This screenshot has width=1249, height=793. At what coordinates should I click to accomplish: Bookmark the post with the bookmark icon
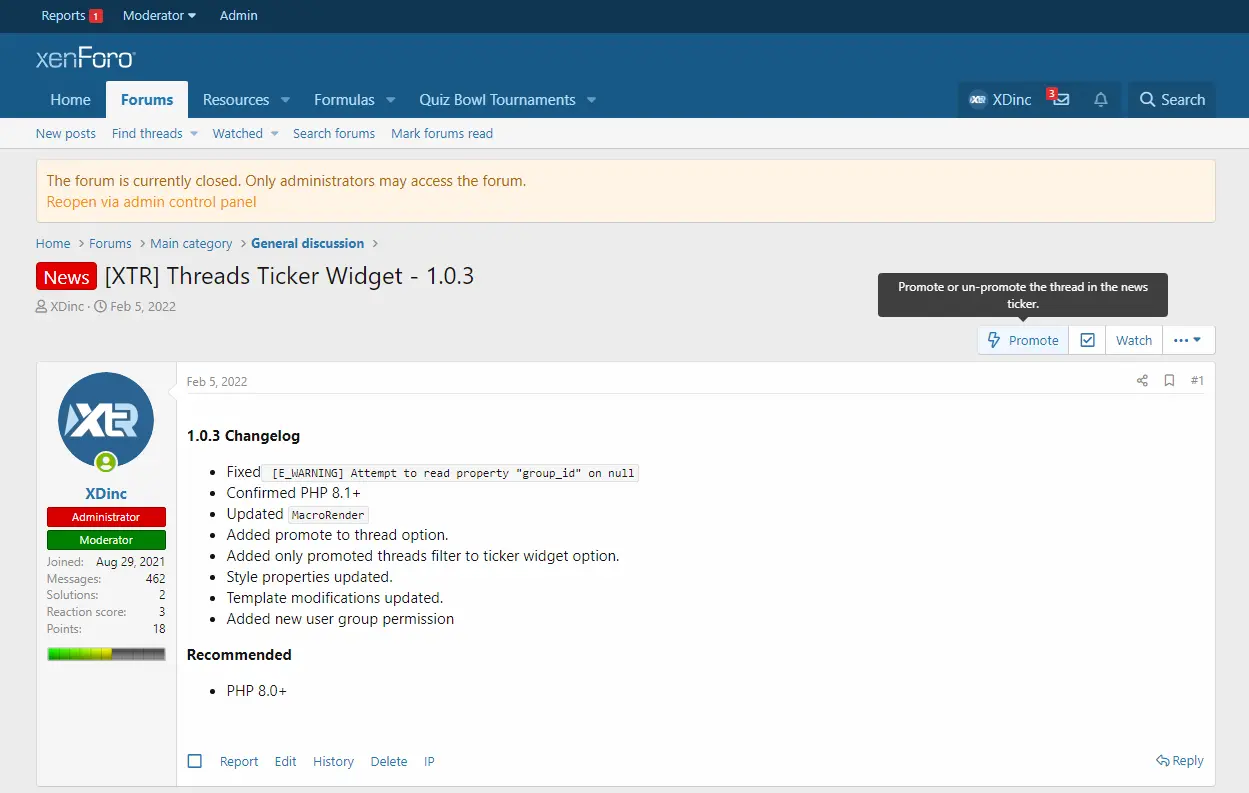(1169, 381)
